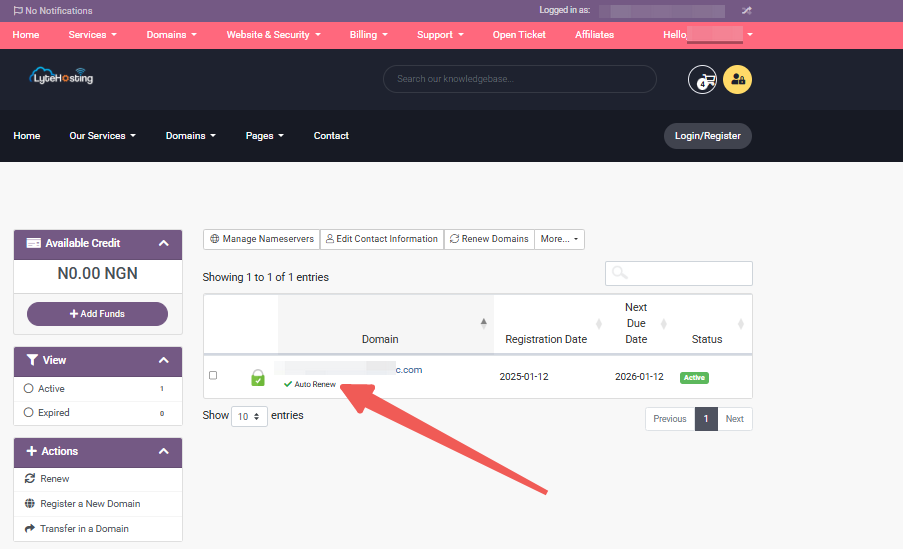Open the Website & Security menu
Screen dimensions: 903x549
point(274,35)
